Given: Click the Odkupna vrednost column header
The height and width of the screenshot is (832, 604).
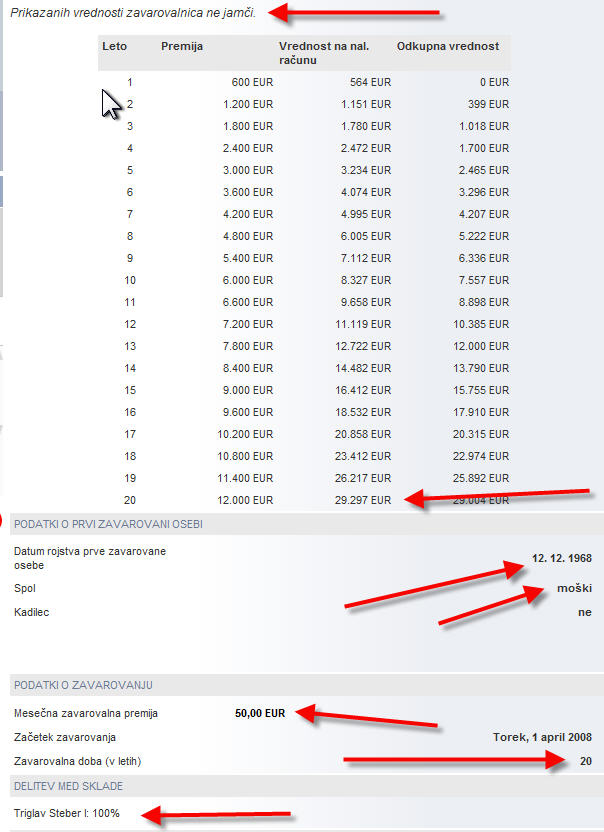Looking at the screenshot, I should pyautogui.click(x=448, y=46).
